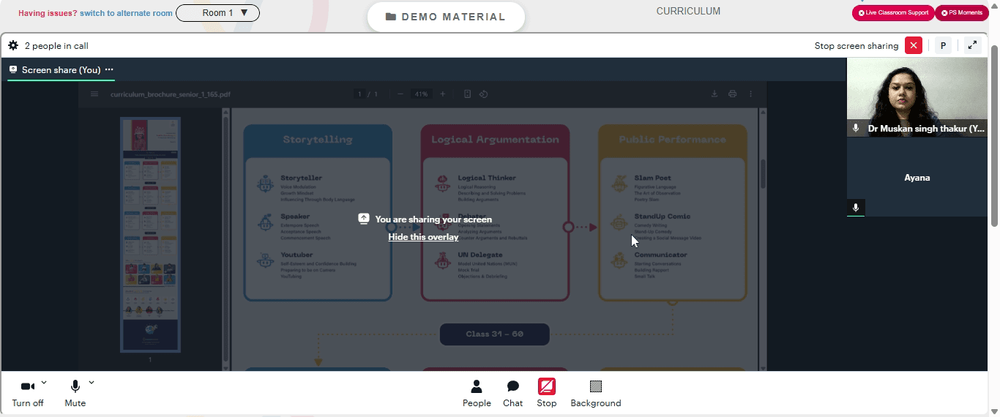The width and height of the screenshot is (1000, 417).
Task: Click the PDF zoom in plus icon
Action: point(443,94)
